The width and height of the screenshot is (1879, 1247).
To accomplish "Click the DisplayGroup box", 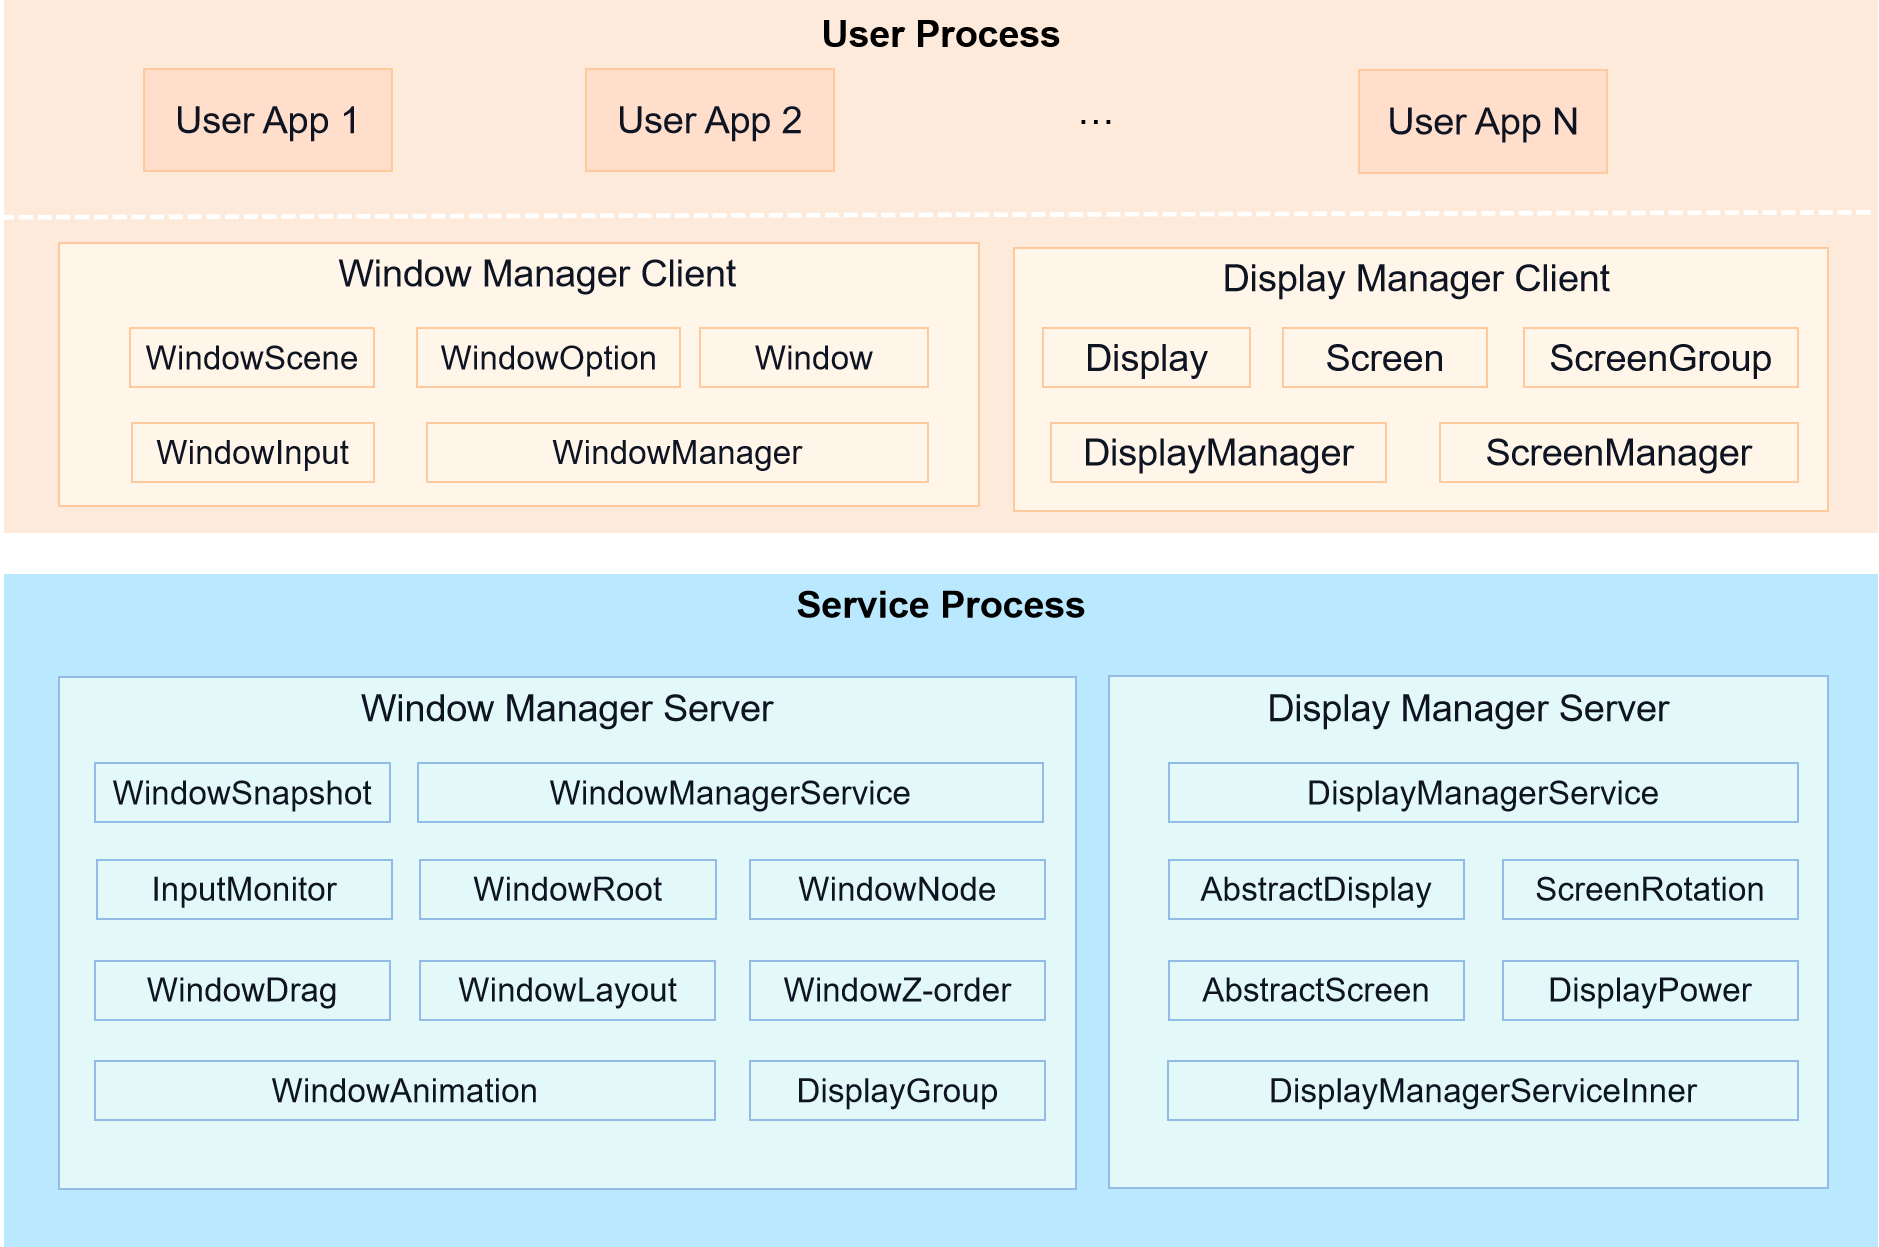I will pos(897,1090).
